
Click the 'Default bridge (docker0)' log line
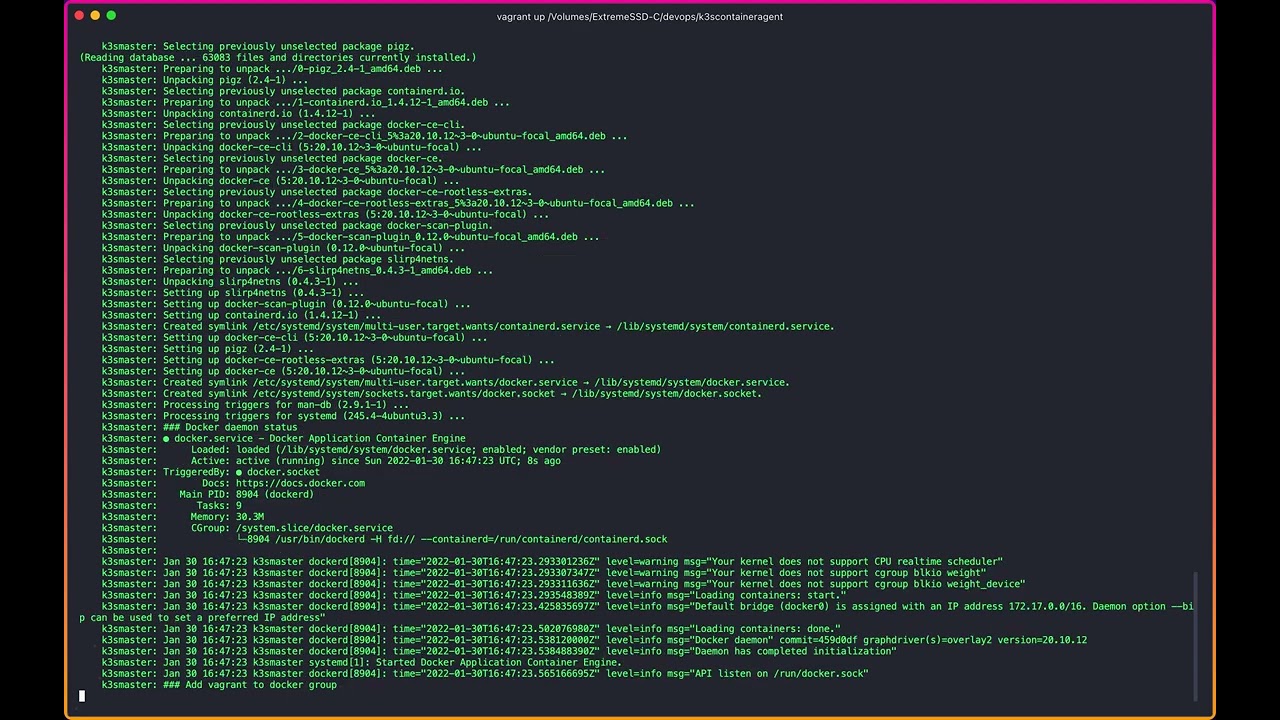tap(636, 612)
